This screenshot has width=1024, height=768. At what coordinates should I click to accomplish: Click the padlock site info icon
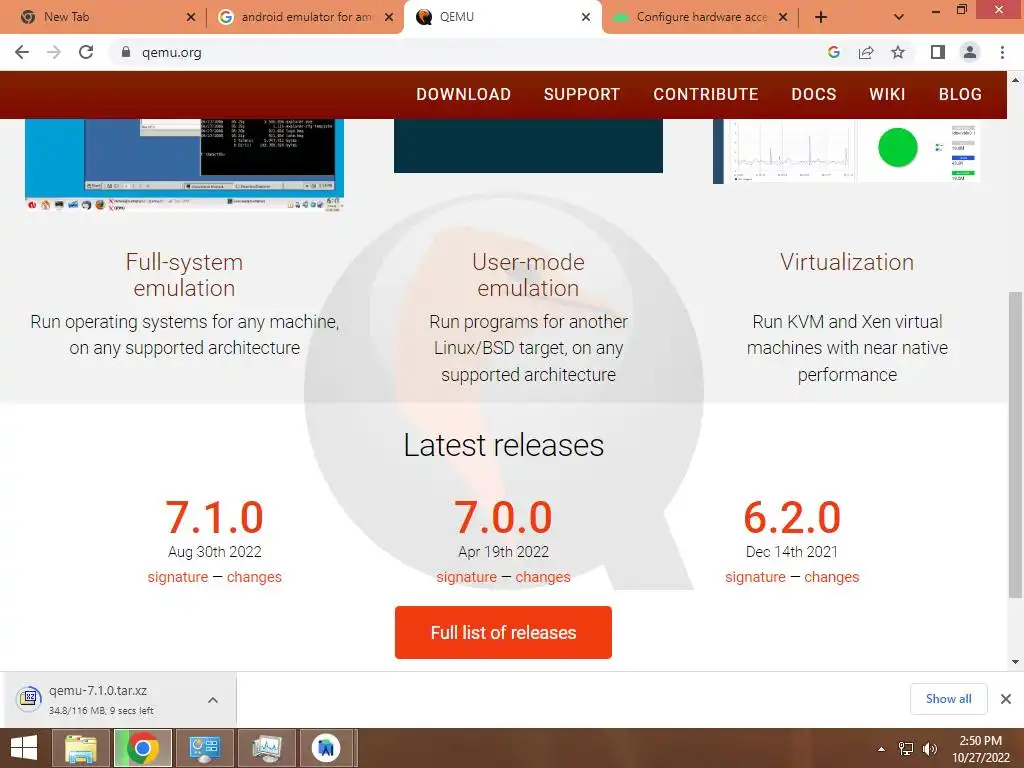126,52
